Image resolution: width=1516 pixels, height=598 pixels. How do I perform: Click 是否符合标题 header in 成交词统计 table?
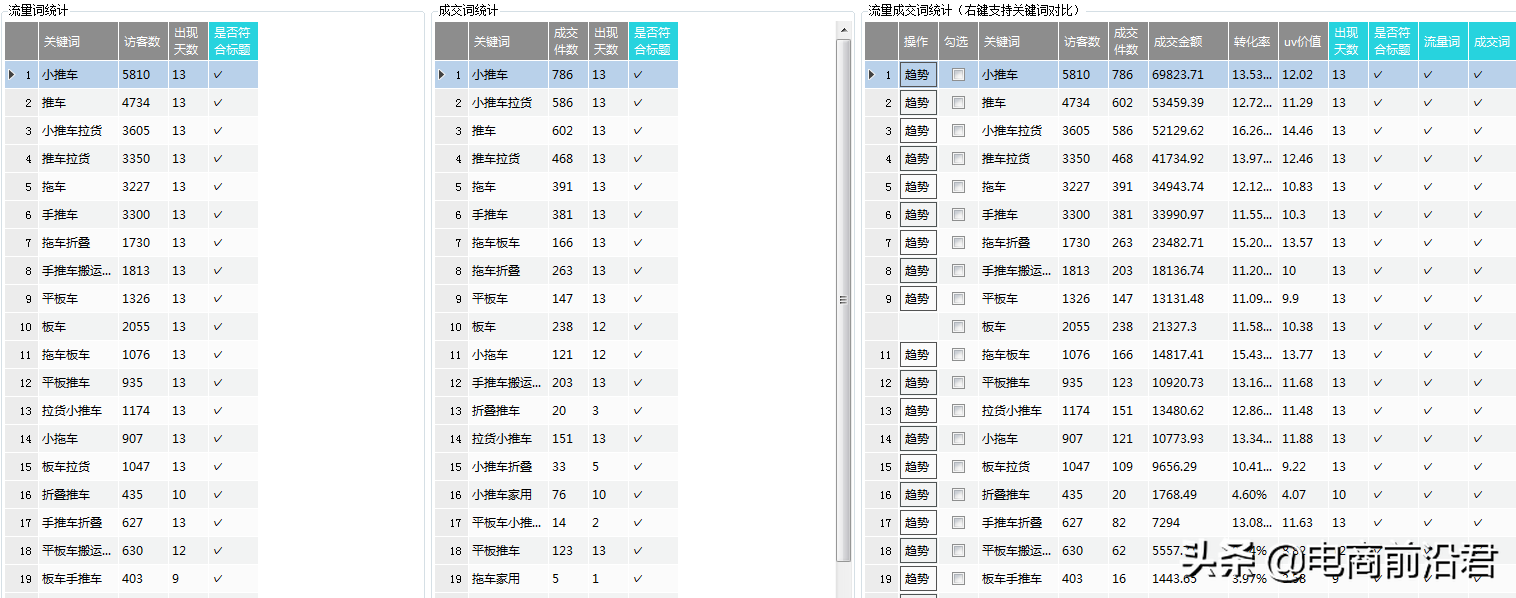[x=653, y=42]
